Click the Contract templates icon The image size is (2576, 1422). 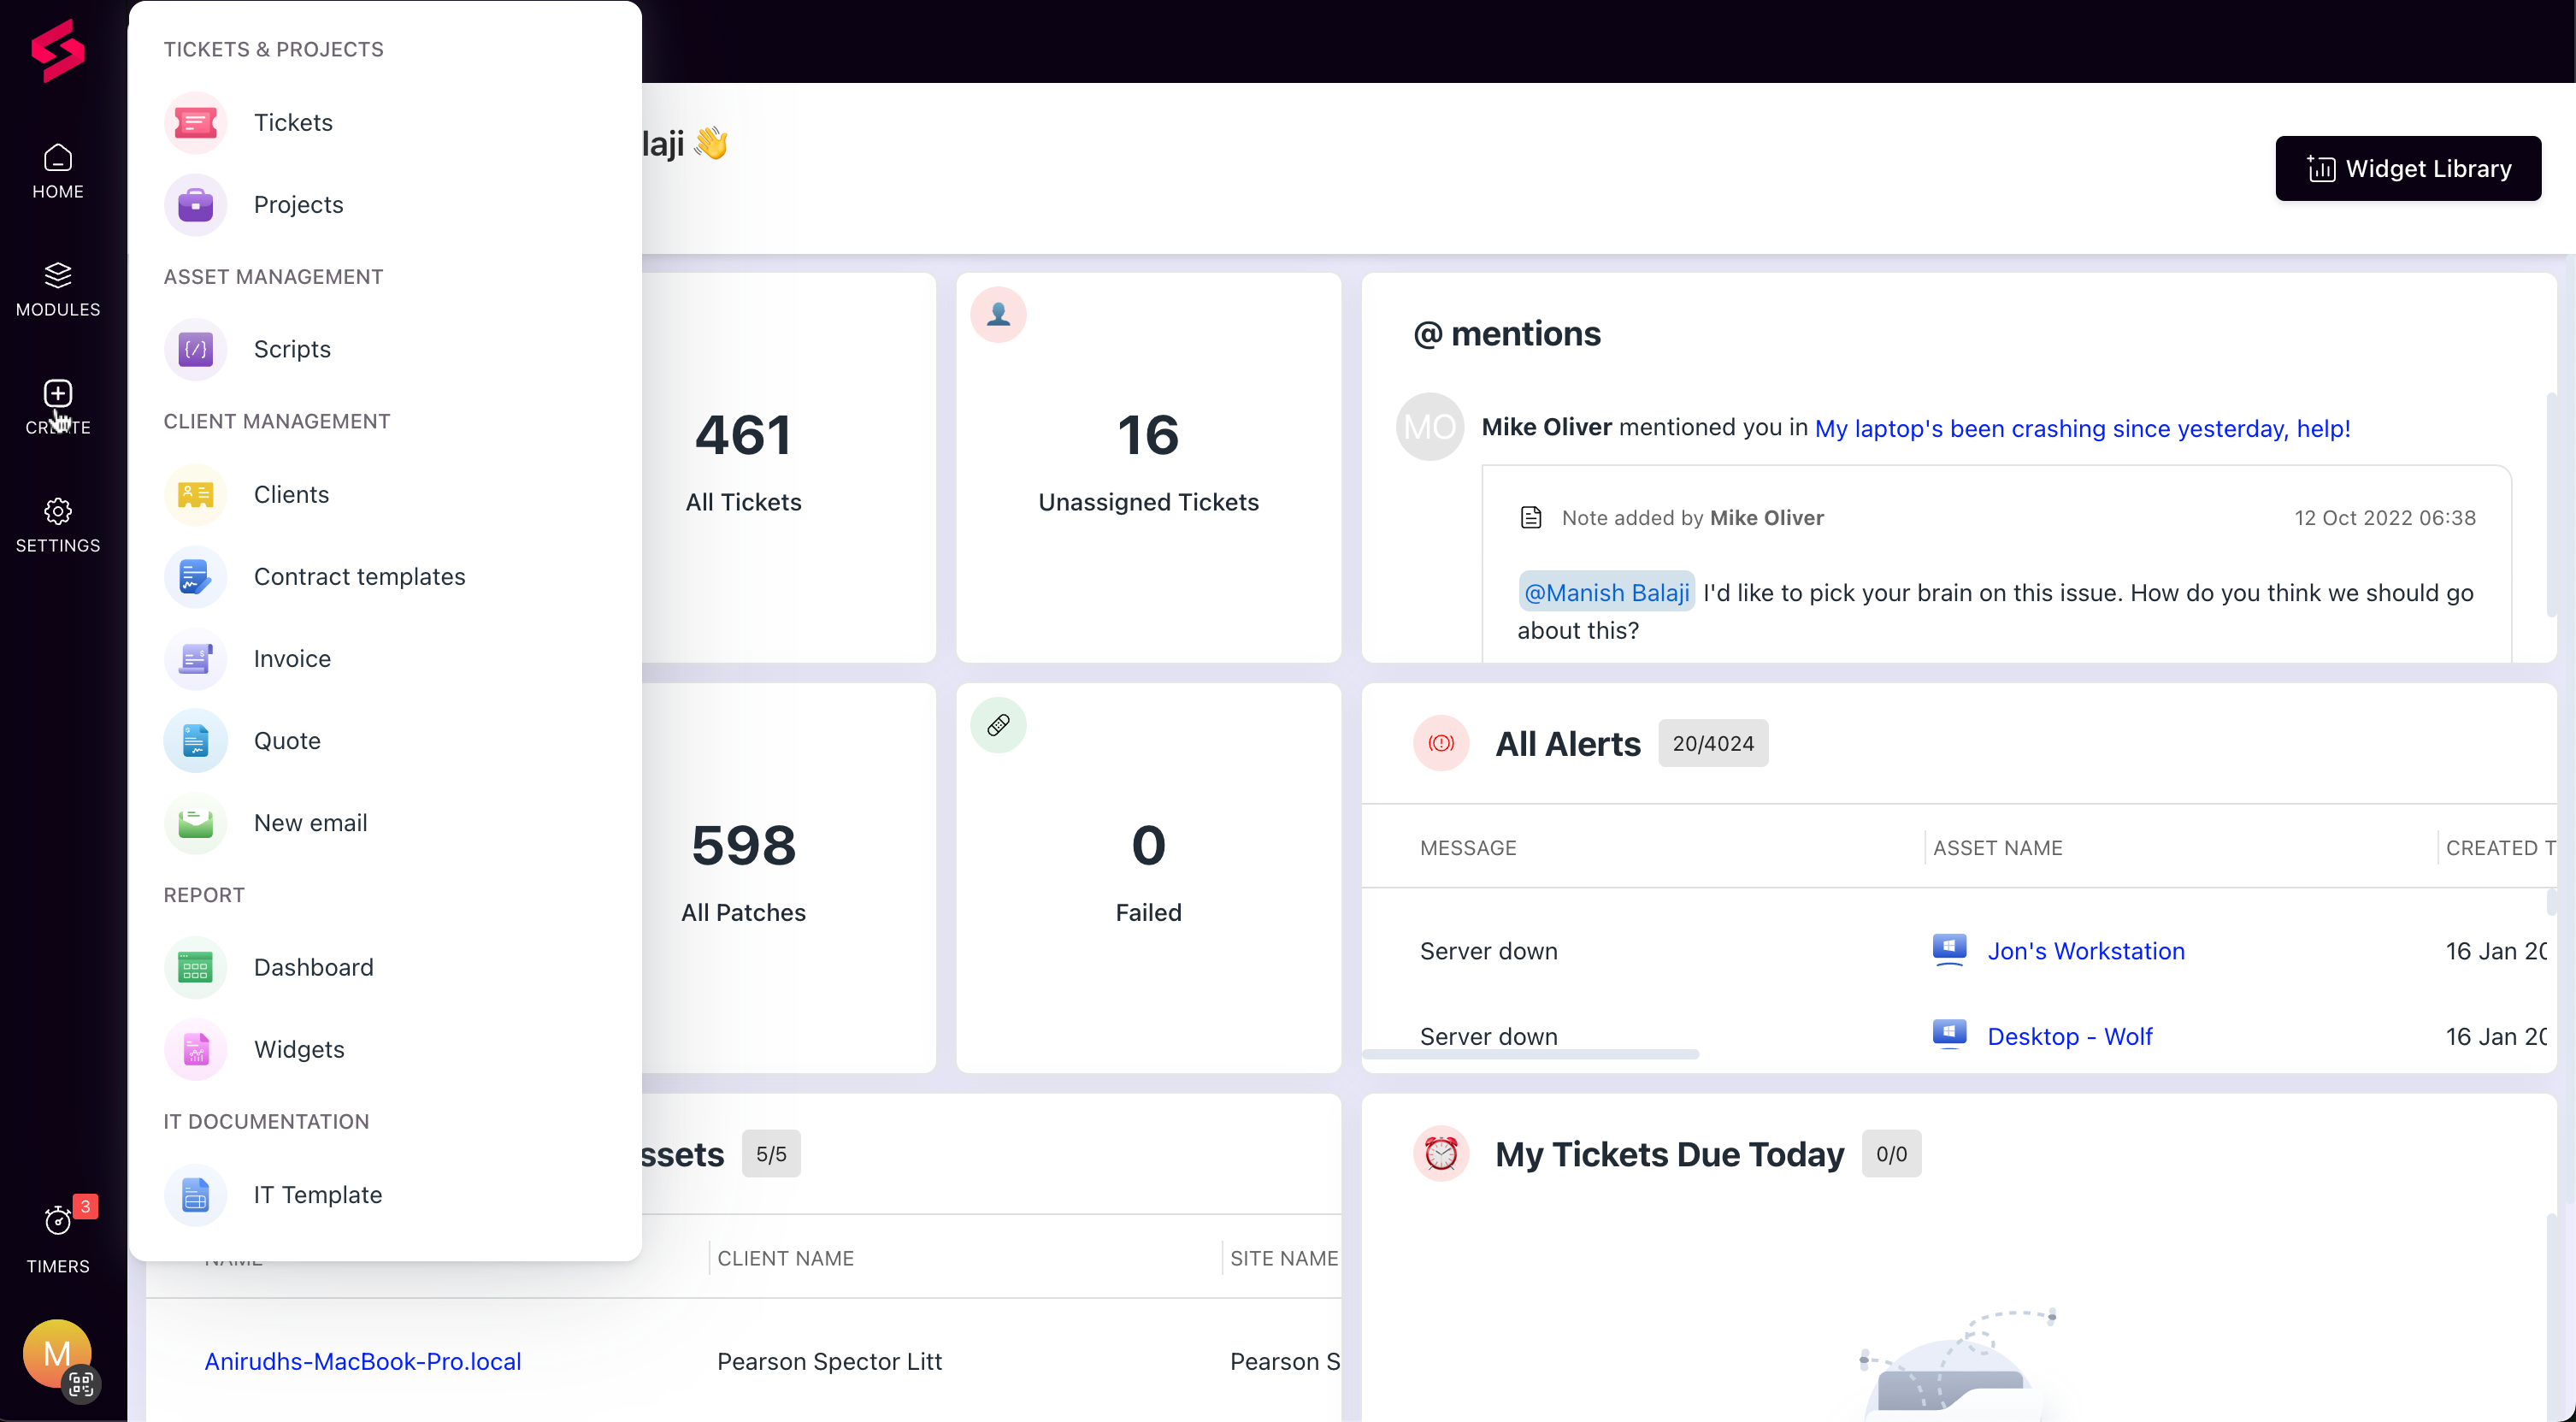tap(195, 576)
